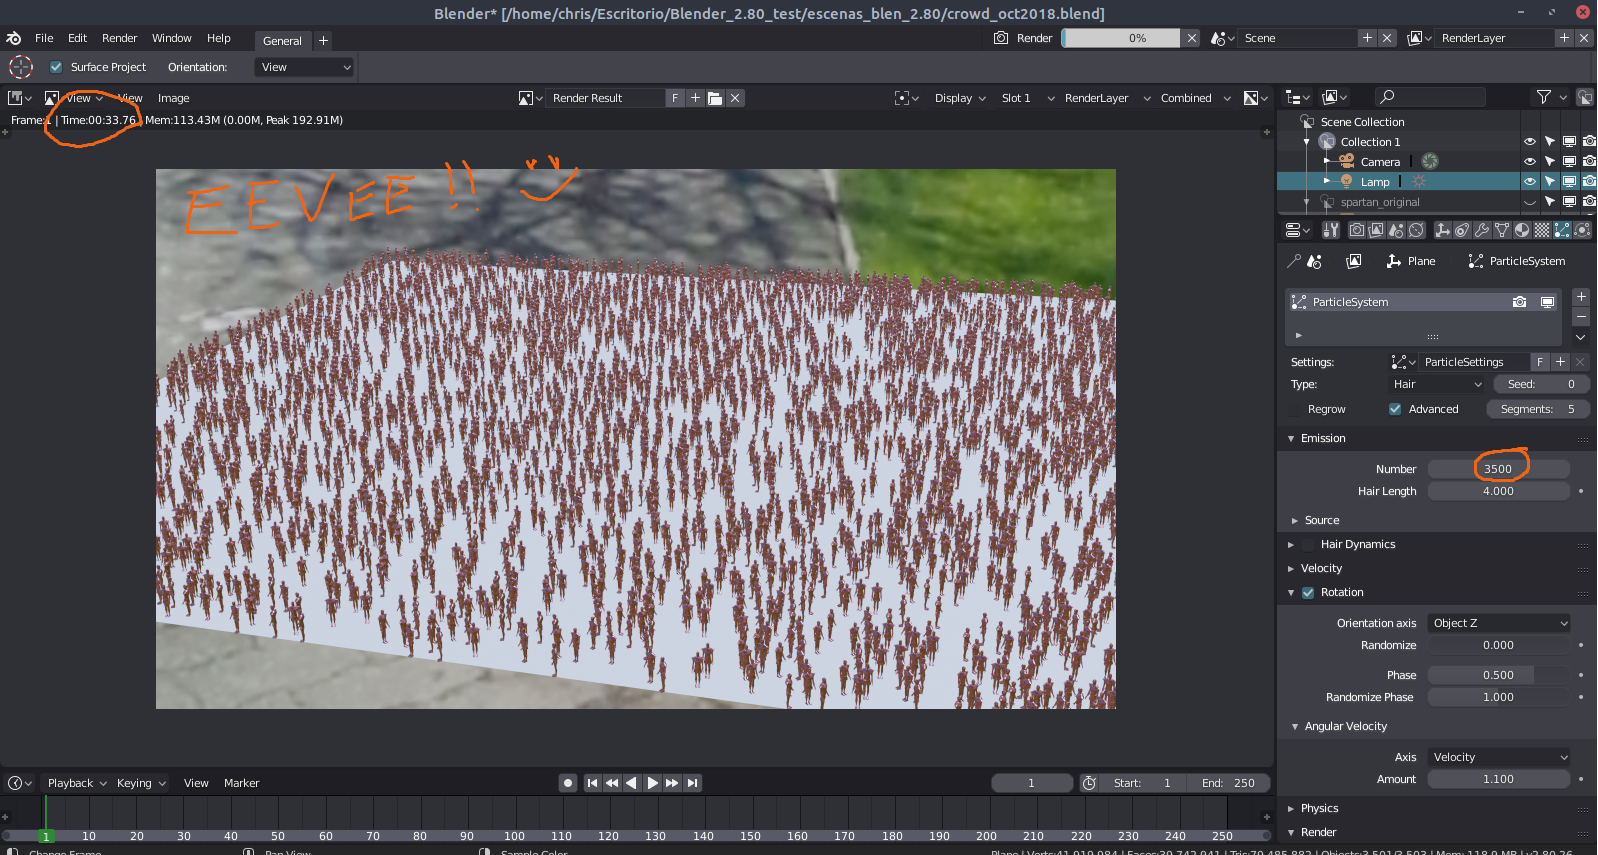
Task: Click the Marker menu in timeline
Action: tap(241, 783)
